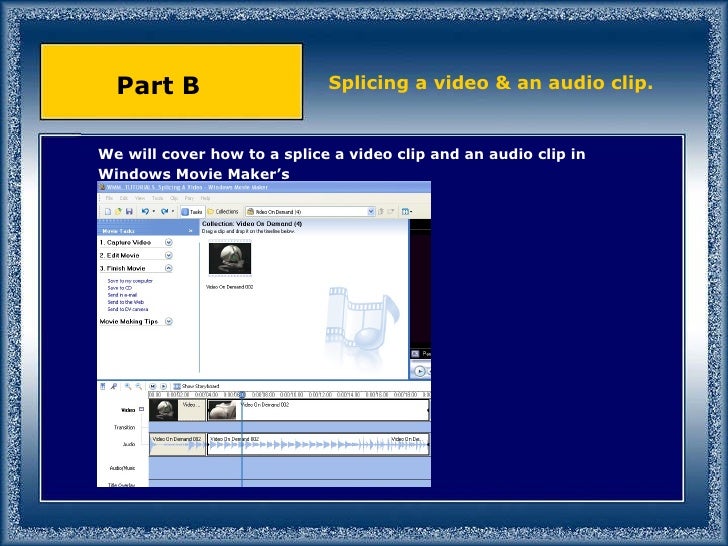This screenshot has width=728, height=546.
Task: Click the Part B yellow title box
Action: tap(172, 82)
